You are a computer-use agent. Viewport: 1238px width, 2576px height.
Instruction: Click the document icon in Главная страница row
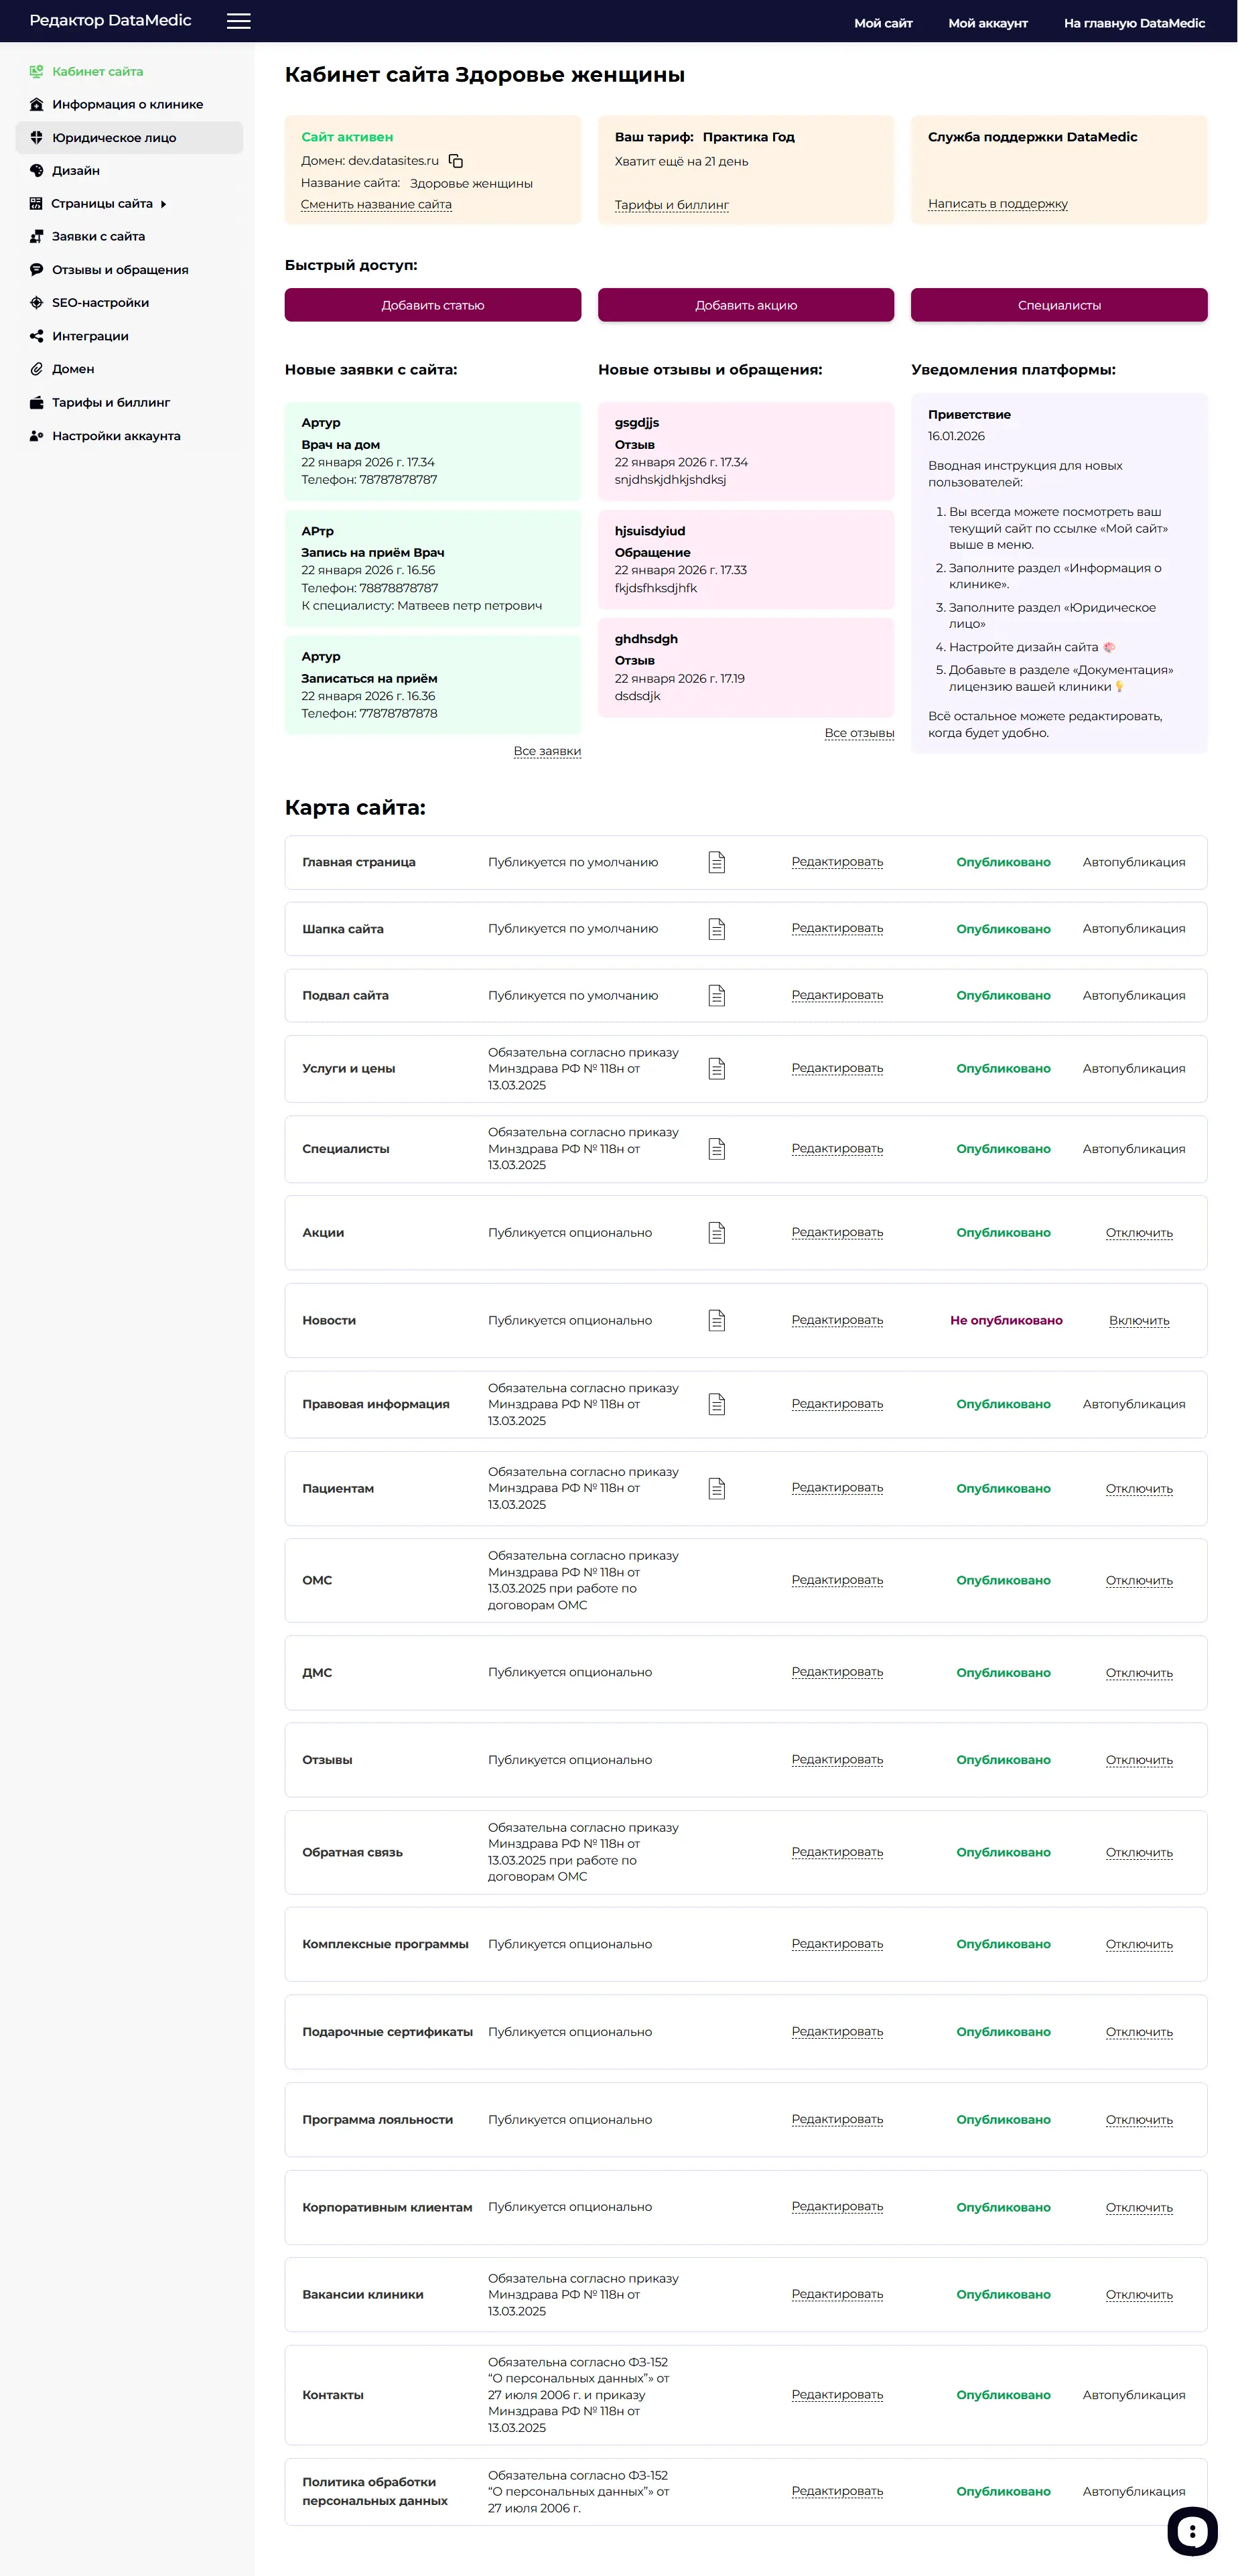tap(716, 862)
